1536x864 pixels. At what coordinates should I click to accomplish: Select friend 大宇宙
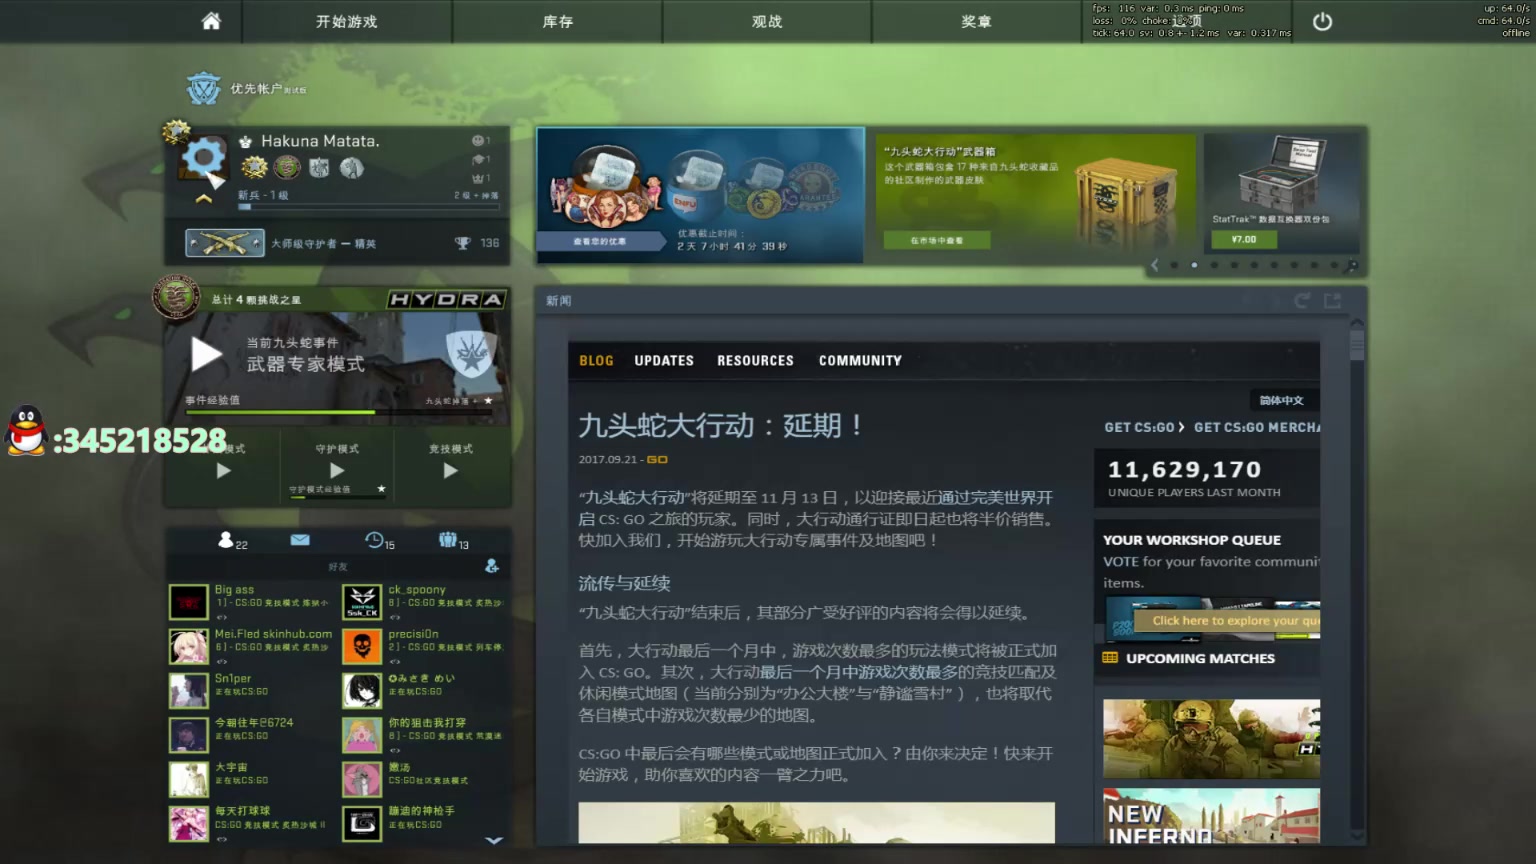[252, 779]
